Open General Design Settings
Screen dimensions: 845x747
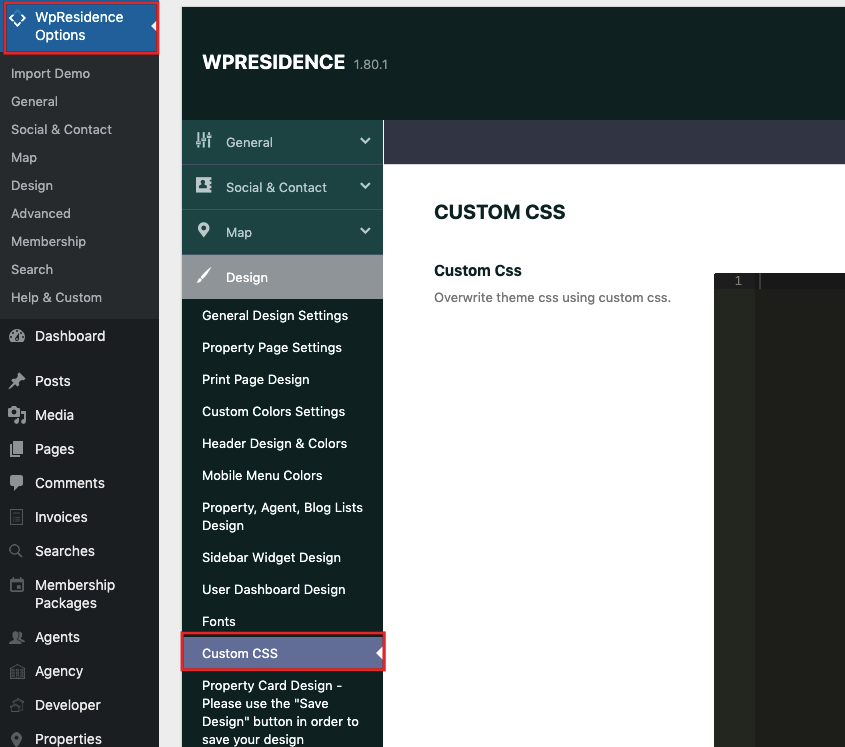point(275,315)
